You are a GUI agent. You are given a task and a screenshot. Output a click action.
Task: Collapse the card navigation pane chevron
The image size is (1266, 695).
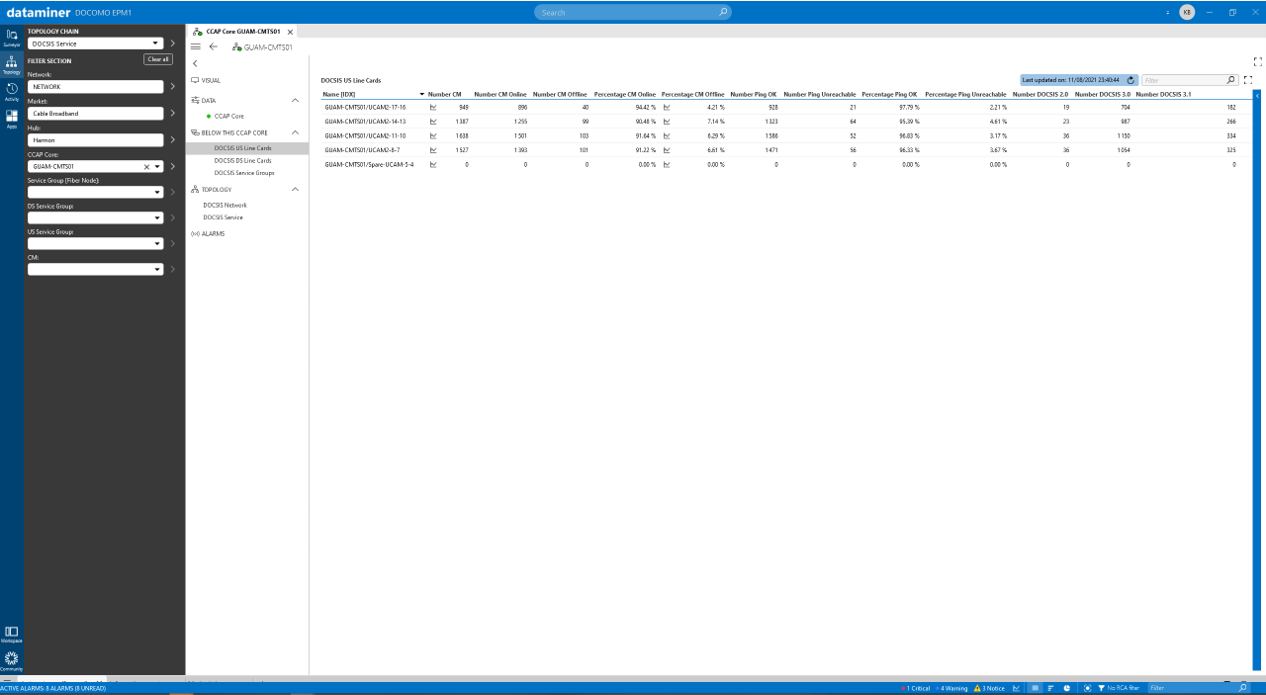195,63
